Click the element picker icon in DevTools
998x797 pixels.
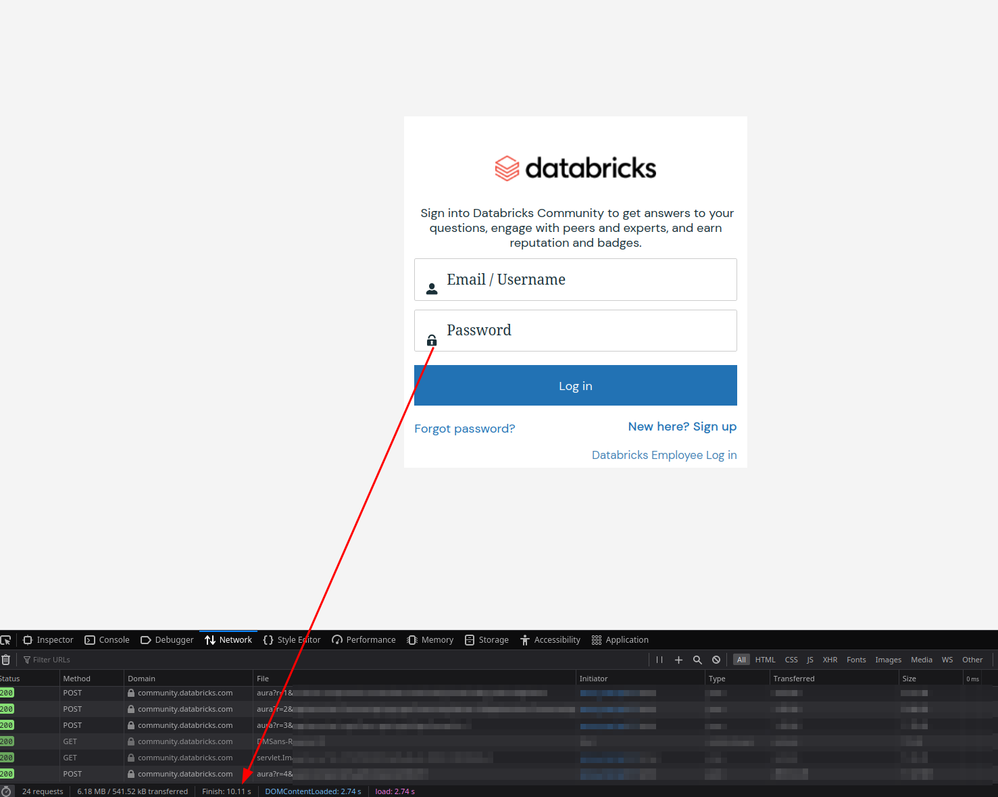tap(6, 640)
